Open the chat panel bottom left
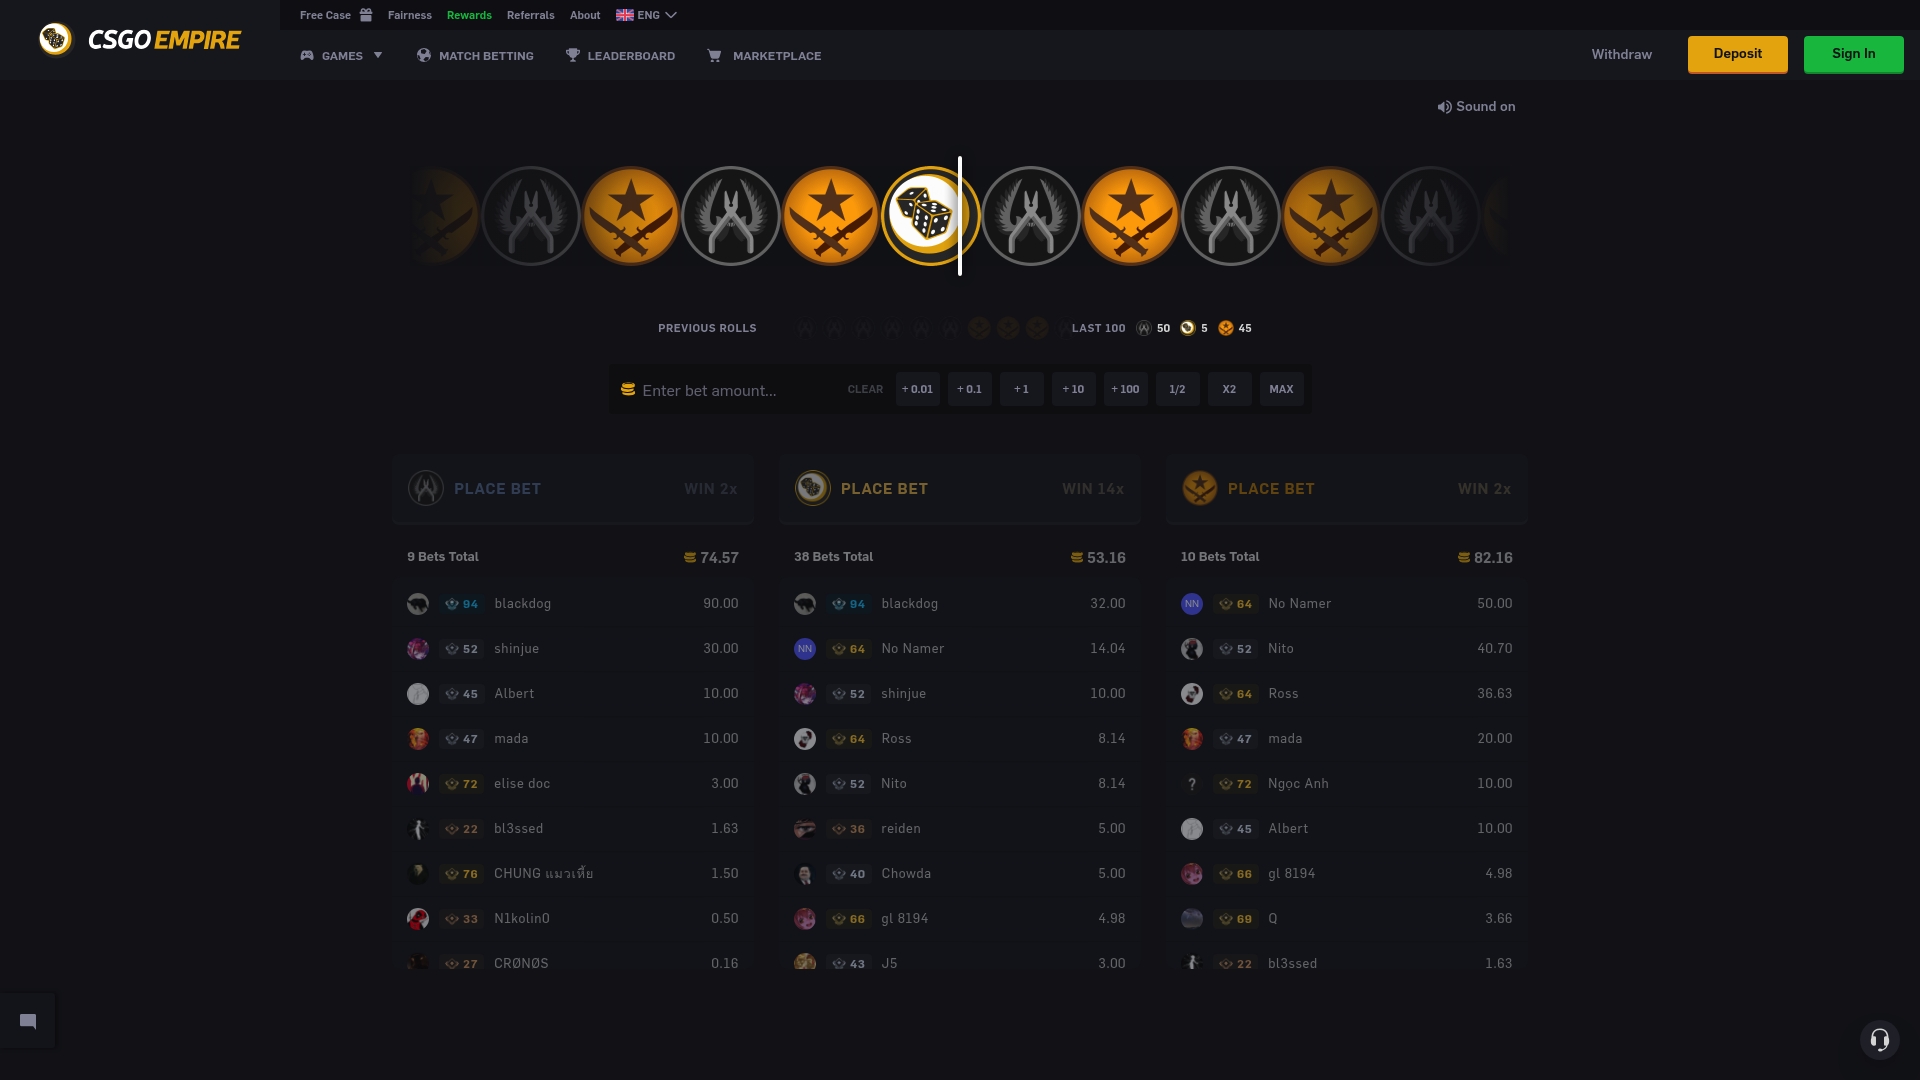This screenshot has height=1080, width=1920. click(29, 1020)
